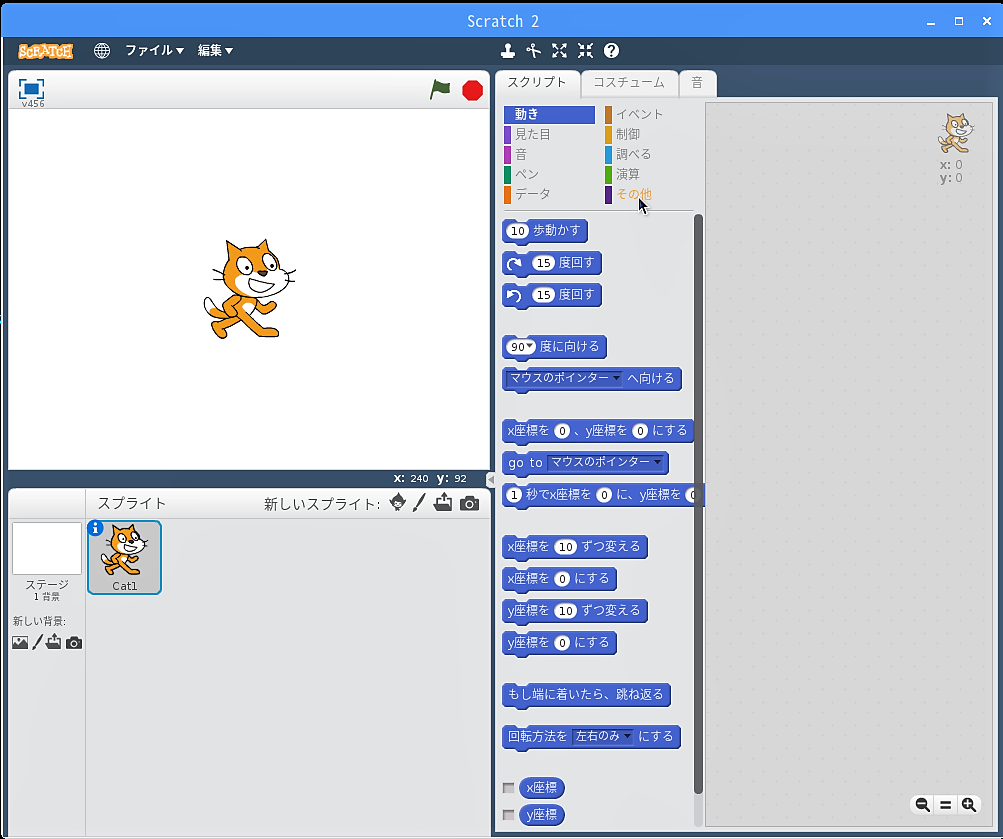Click degrees field in clockwise 度回す block
This screenshot has height=839, width=1003.
click(543, 263)
